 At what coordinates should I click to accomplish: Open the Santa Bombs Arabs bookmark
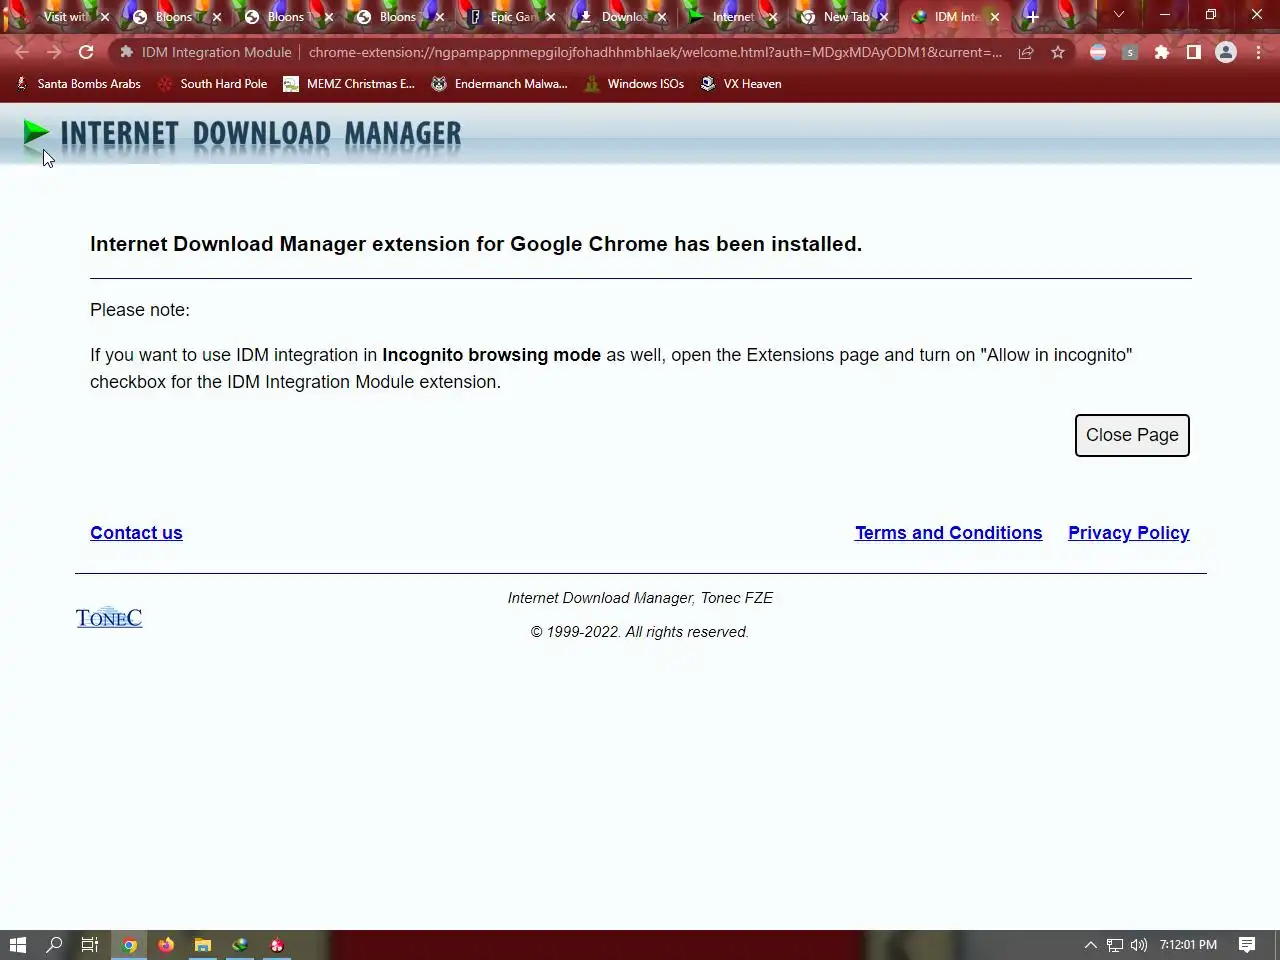(78, 84)
